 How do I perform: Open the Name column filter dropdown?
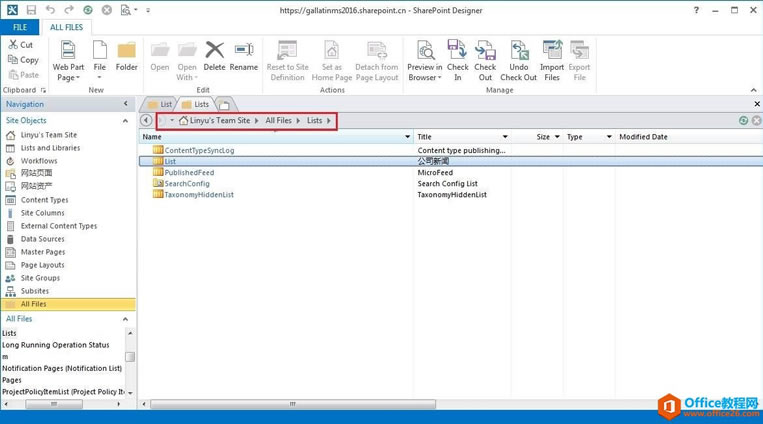tap(407, 137)
